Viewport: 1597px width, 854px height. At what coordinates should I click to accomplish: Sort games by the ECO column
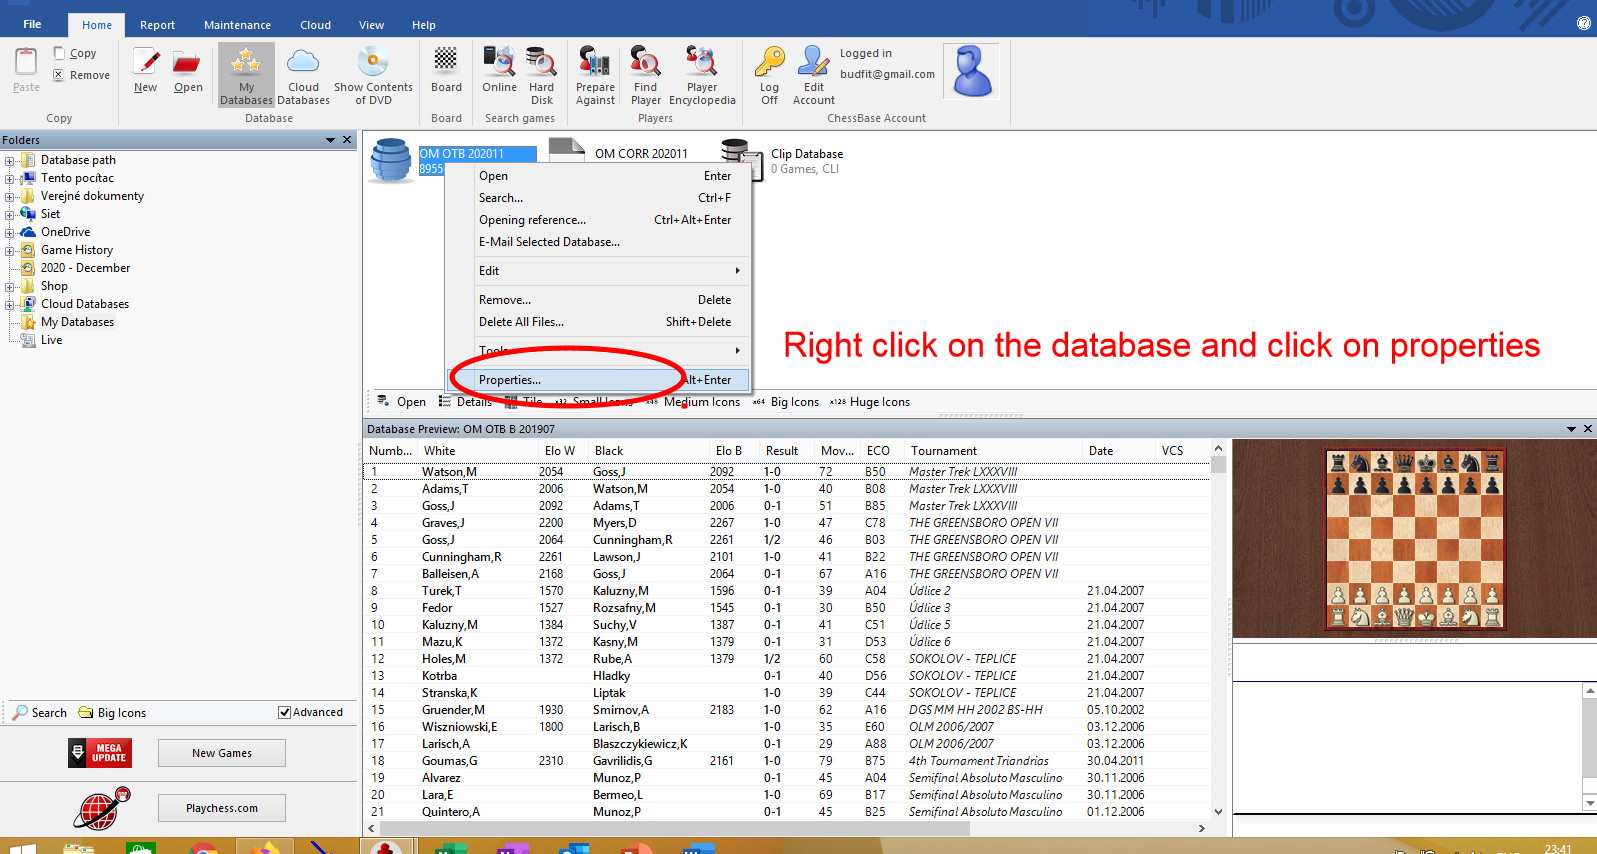coord(878,451)
